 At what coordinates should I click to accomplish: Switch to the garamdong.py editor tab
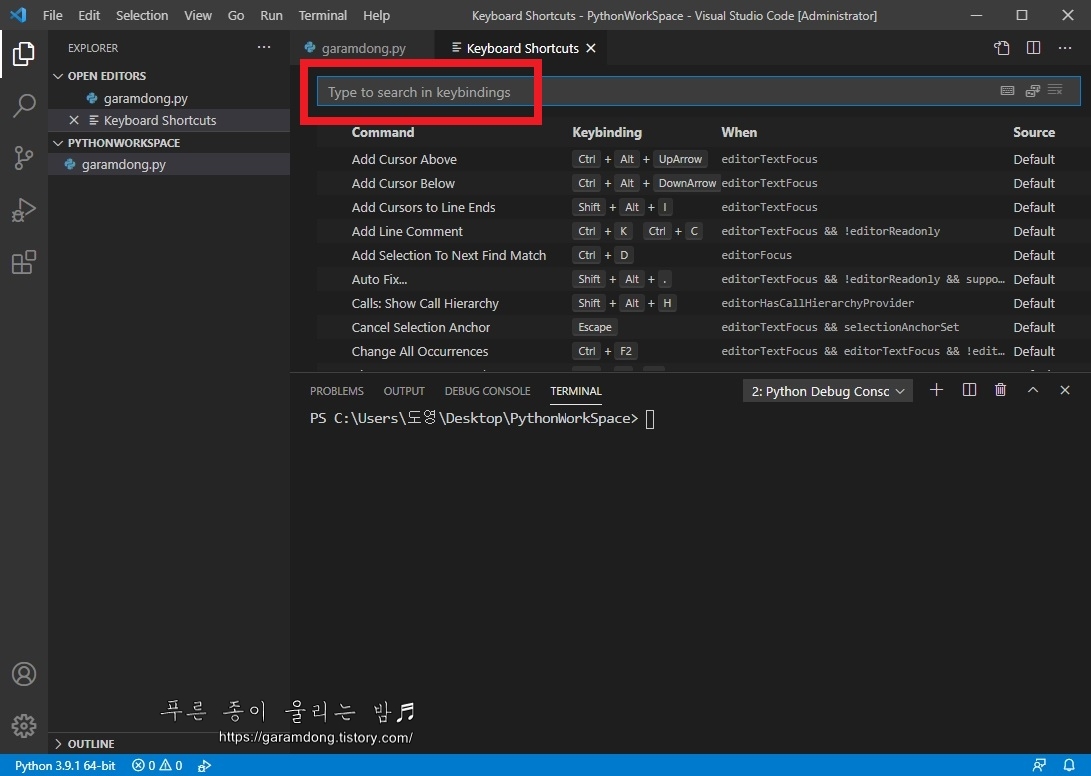pyautogui.click(x=363, y=48)
